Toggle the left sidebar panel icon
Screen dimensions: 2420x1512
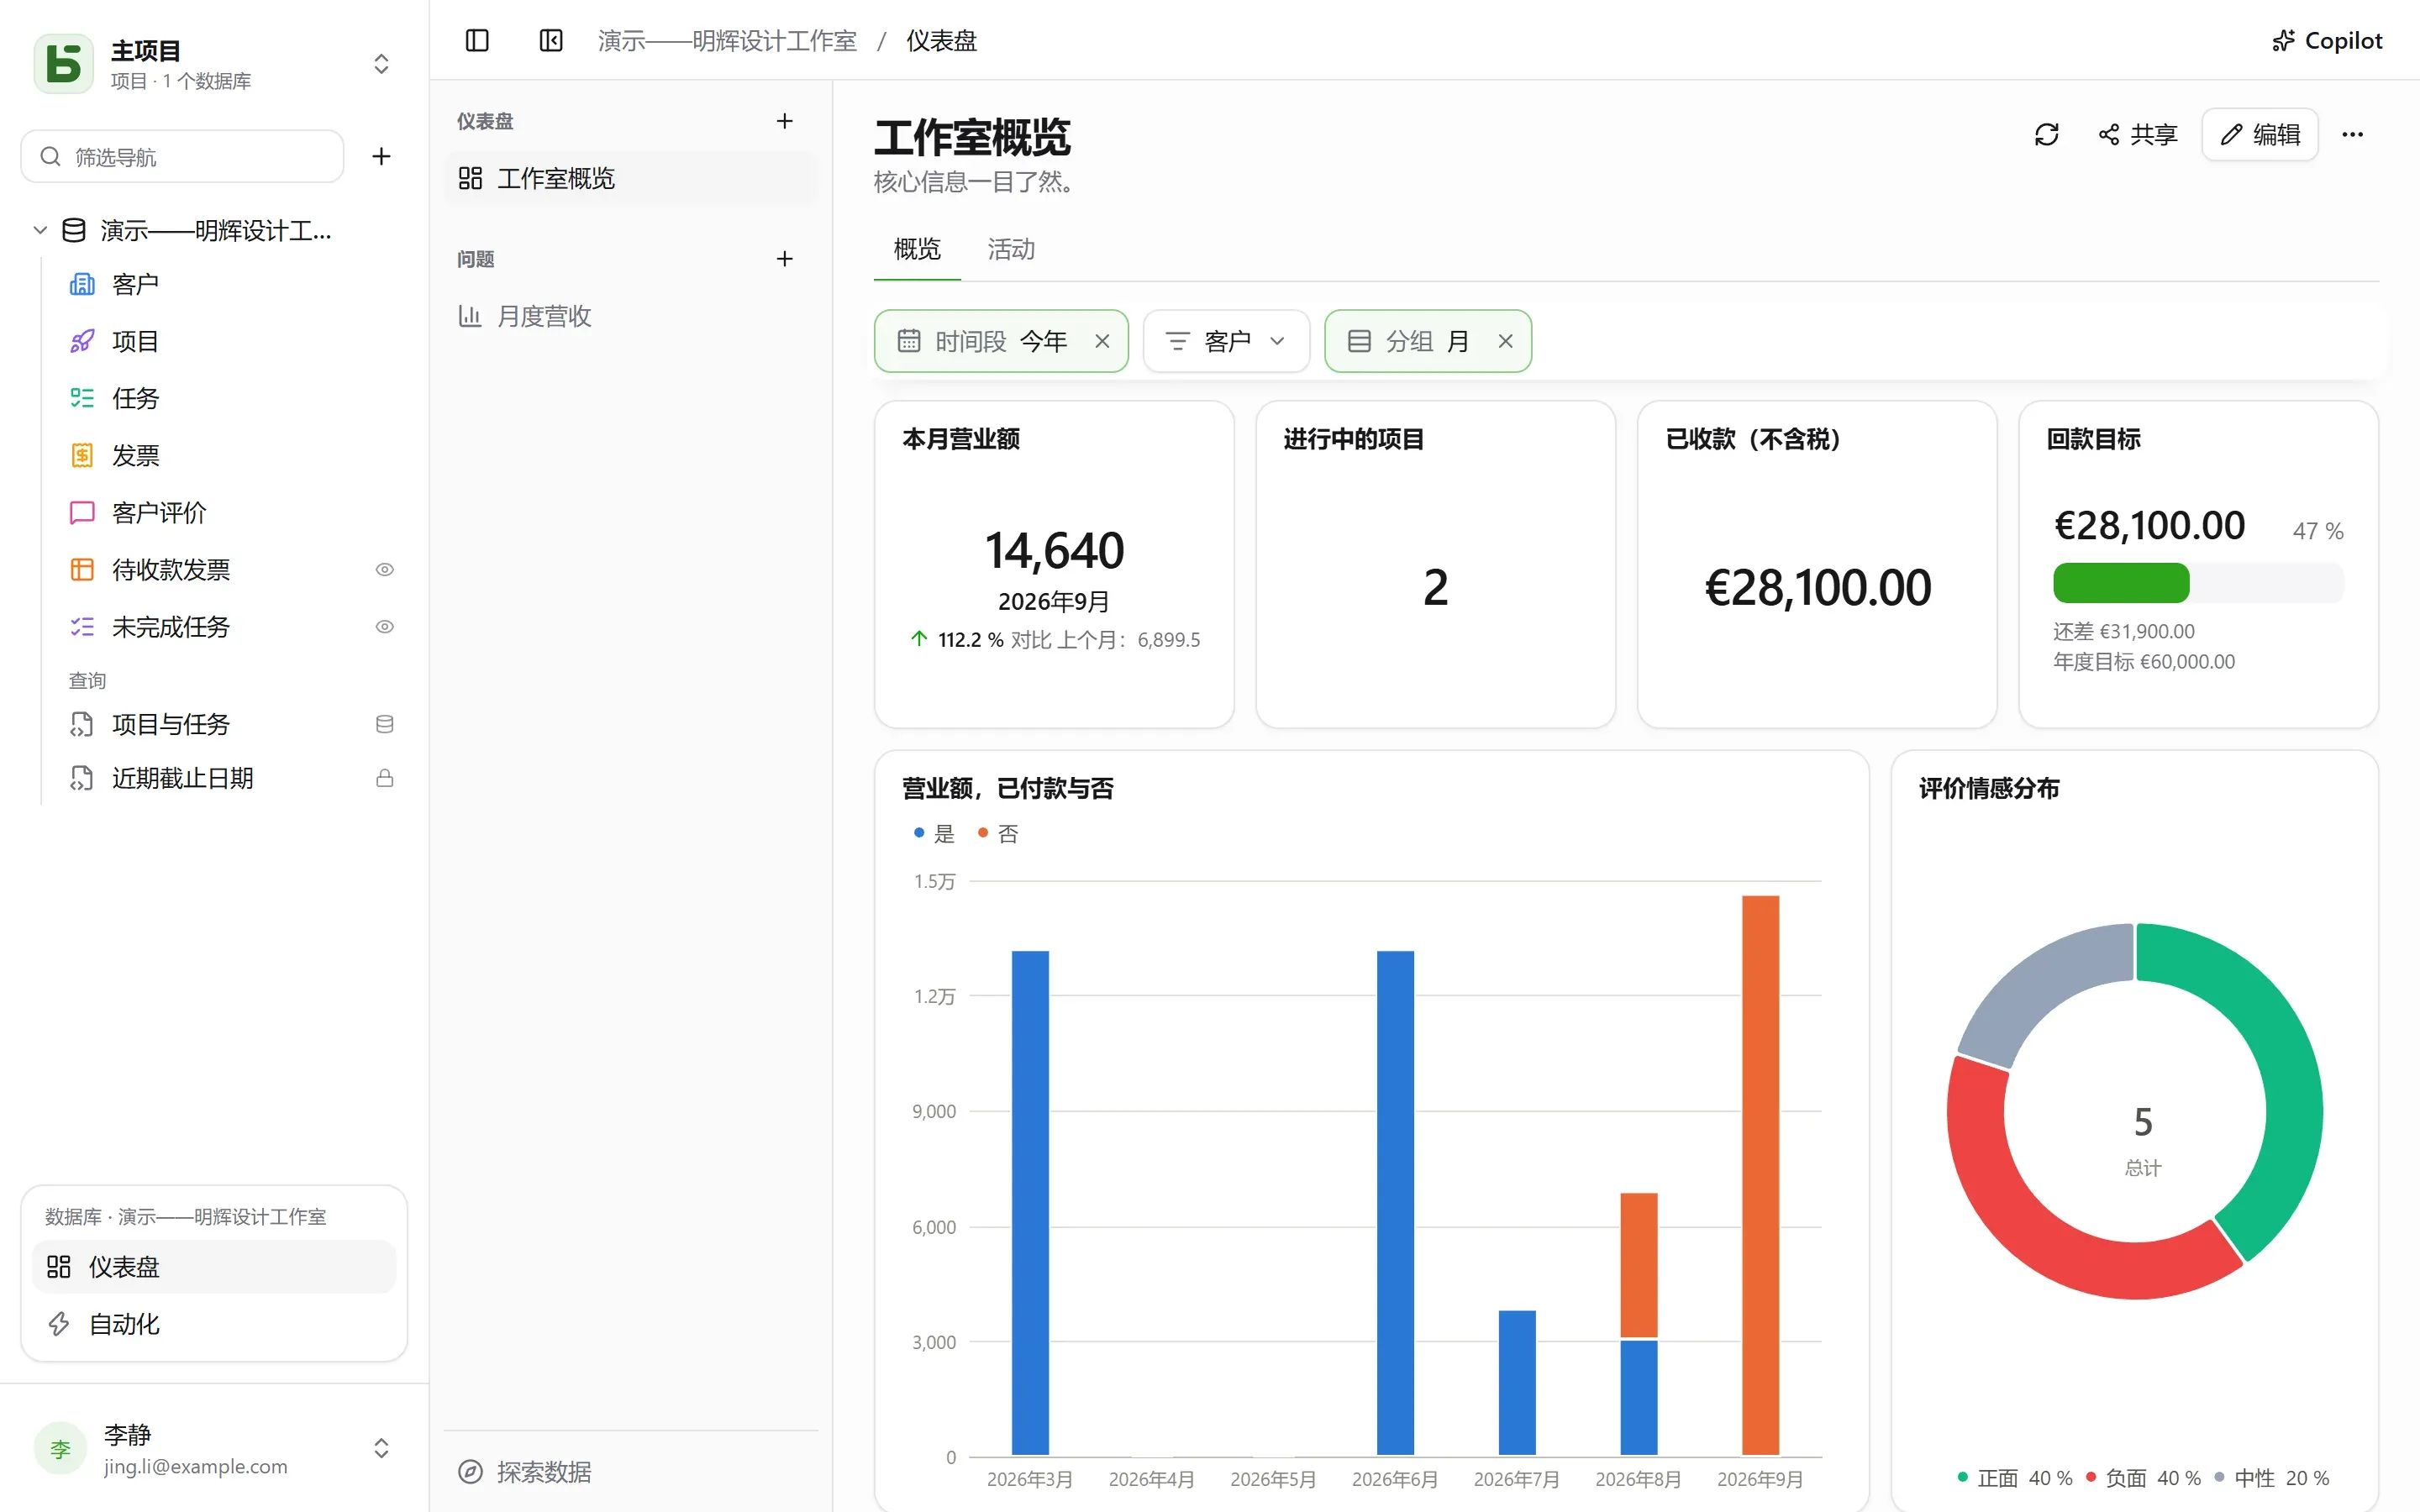coord(477,40)
